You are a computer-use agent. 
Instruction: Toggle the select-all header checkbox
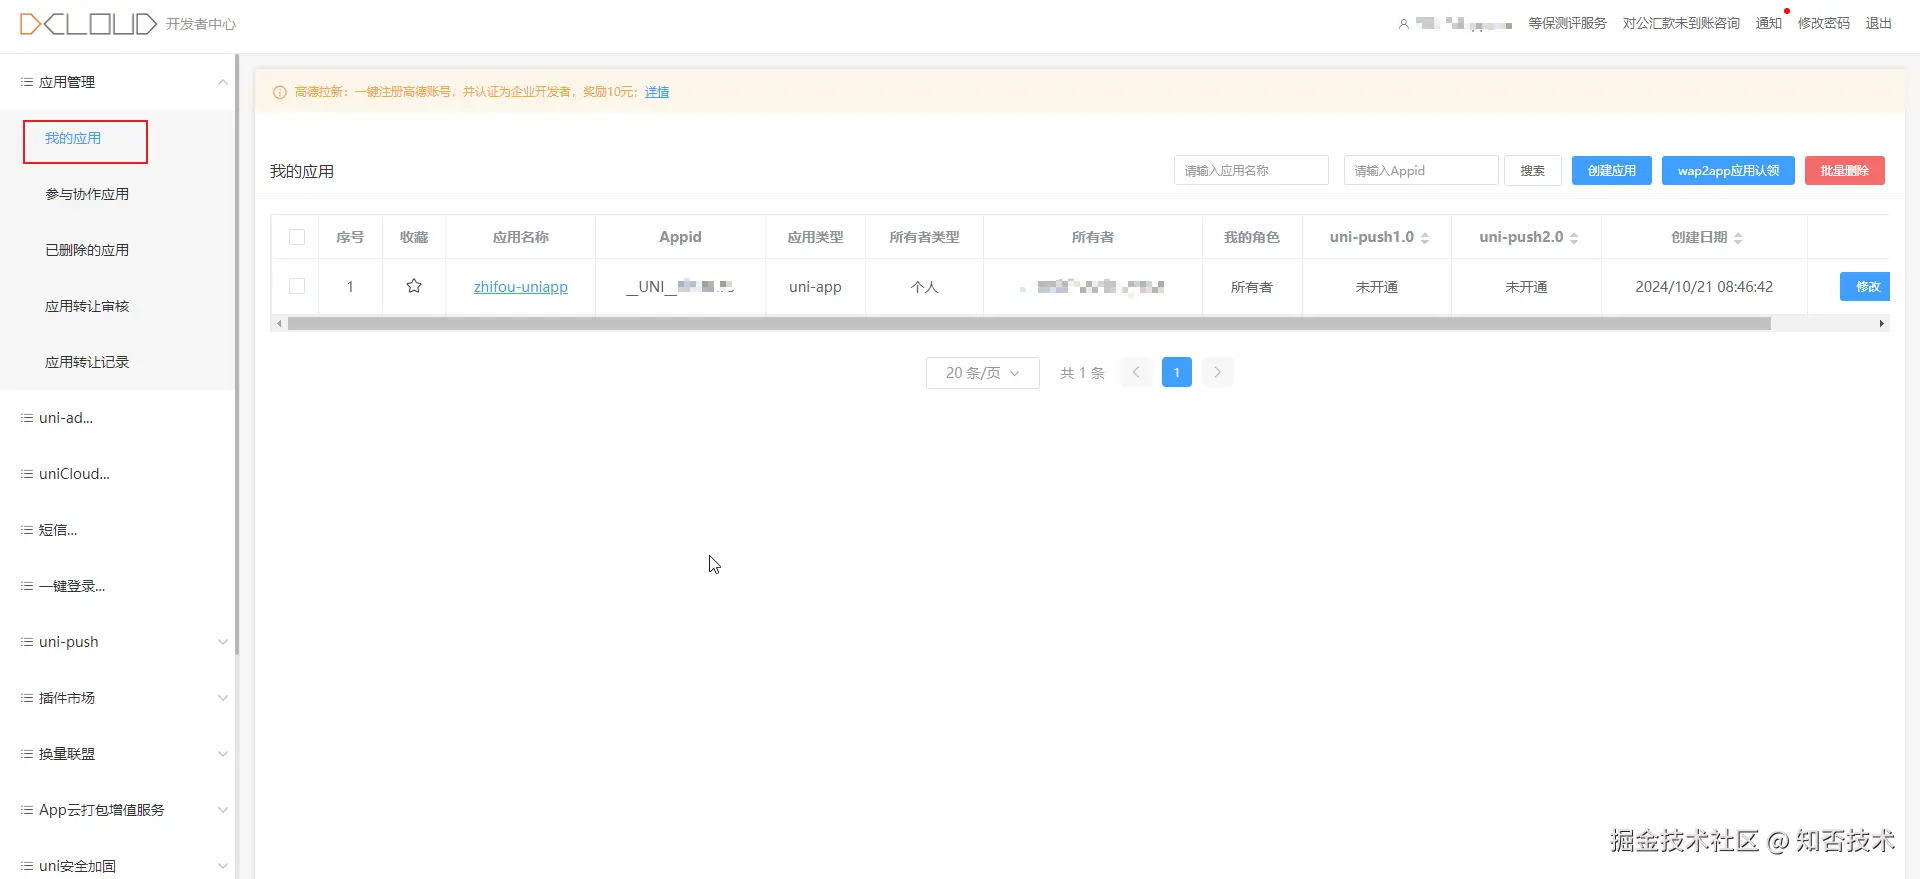tap(297, 237)
